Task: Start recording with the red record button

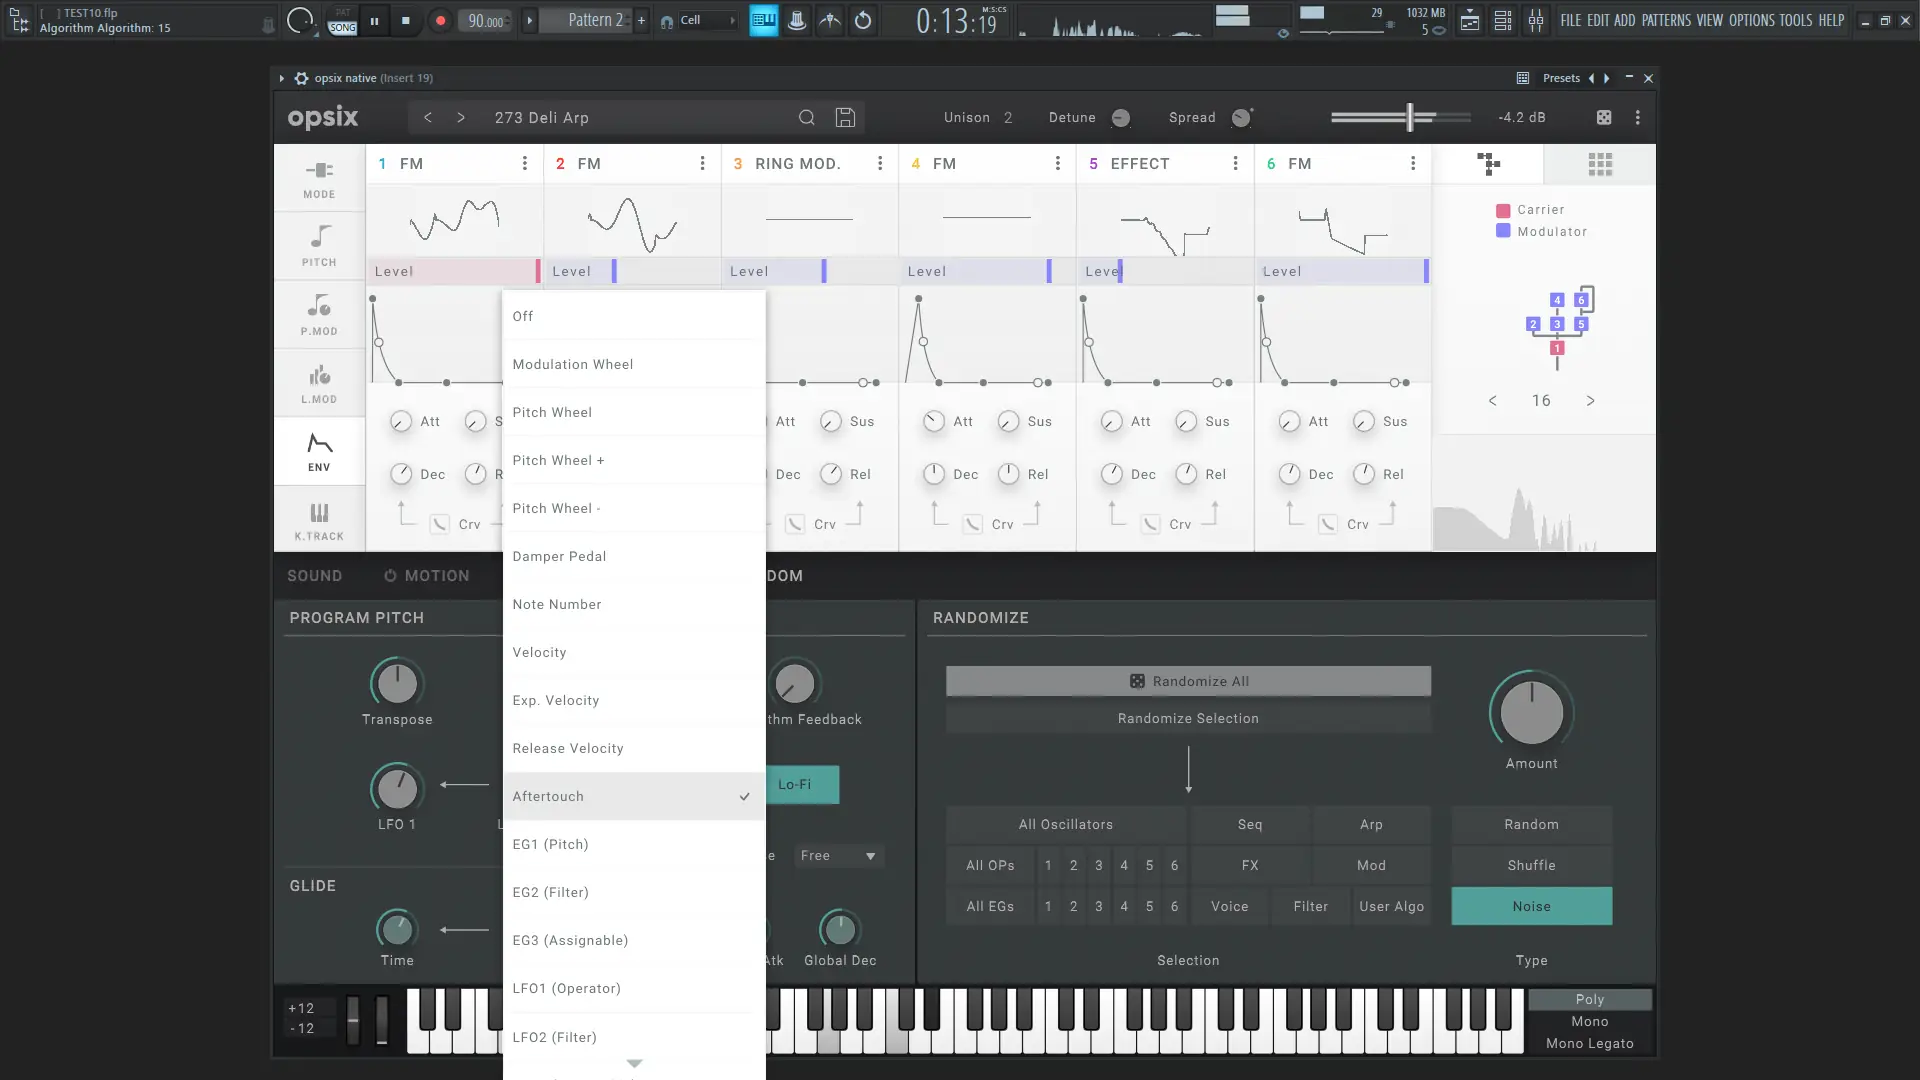Action: (440, 19)
